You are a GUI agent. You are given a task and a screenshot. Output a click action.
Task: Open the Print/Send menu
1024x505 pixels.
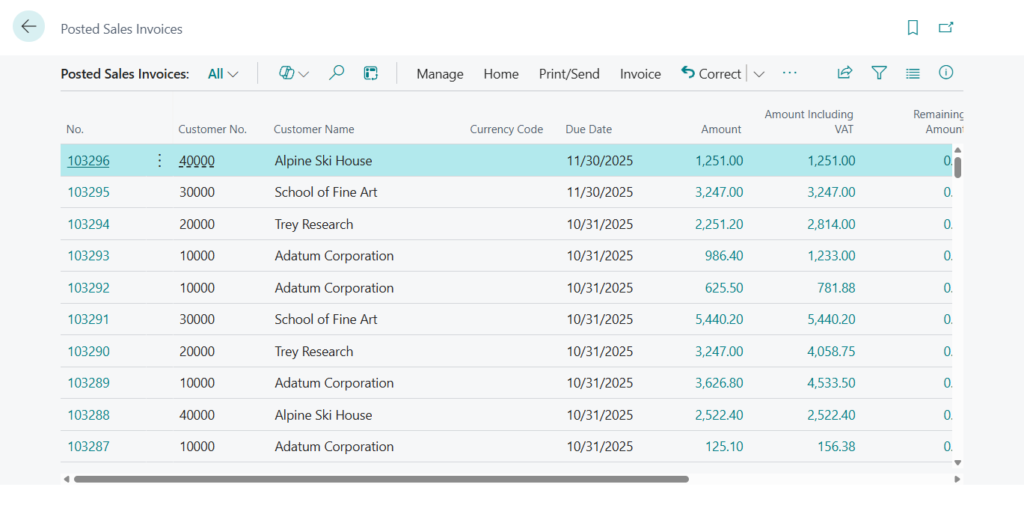coord(569,74)
